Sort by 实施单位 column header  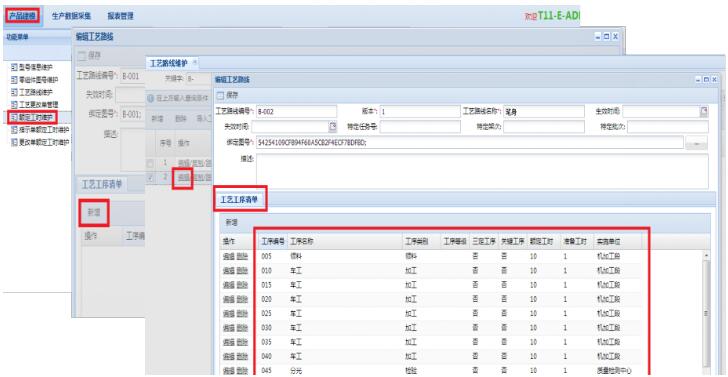click(607, 241)
